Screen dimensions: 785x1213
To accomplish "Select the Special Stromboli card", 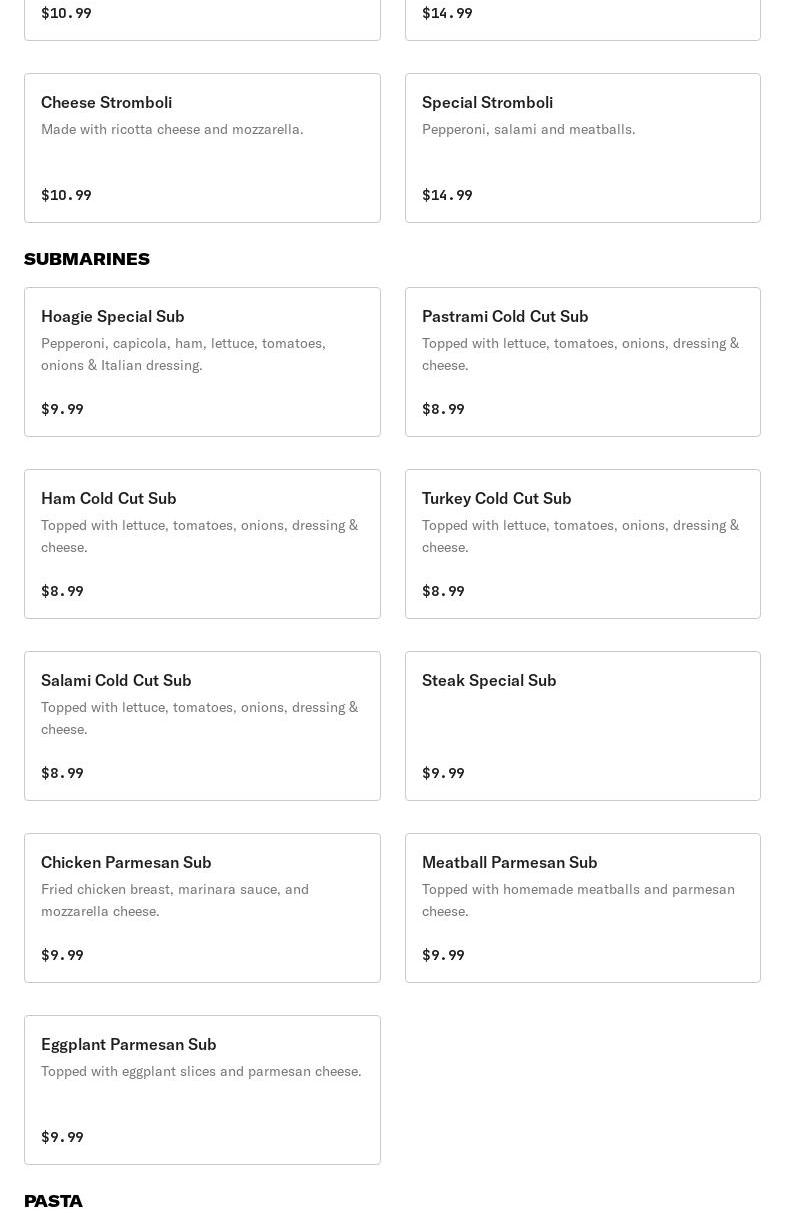I will coord(582,148).
